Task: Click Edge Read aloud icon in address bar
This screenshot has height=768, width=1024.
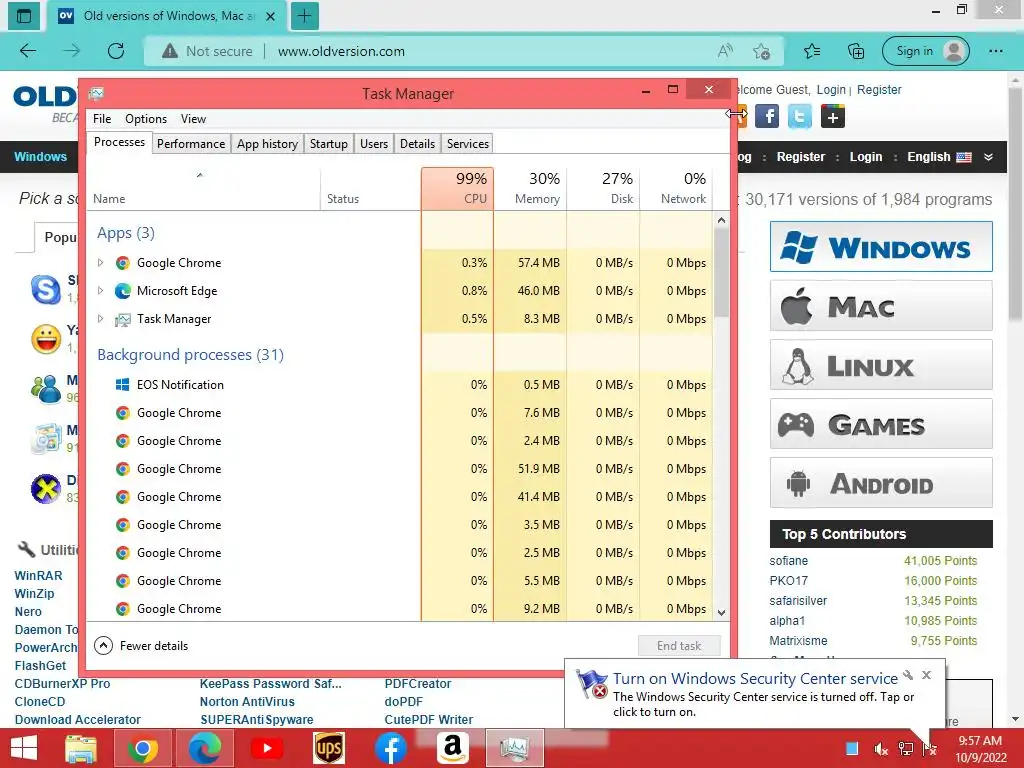Action: point(725,51)
